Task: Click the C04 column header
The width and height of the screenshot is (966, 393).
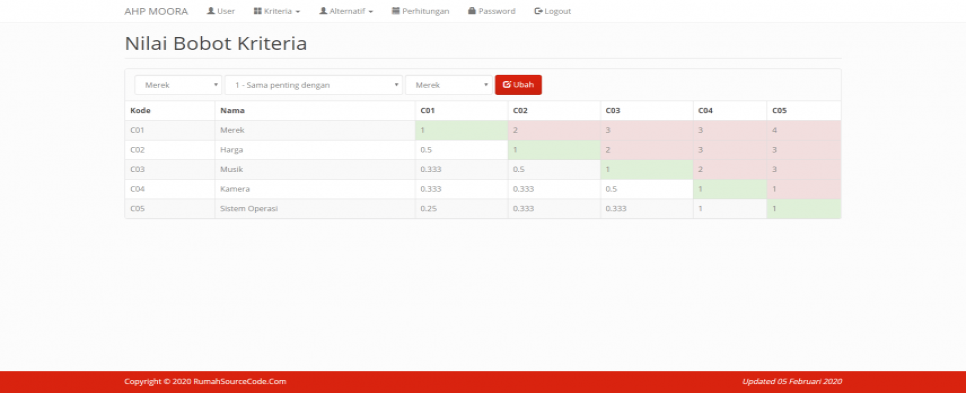Action: [x=729, y=111]
